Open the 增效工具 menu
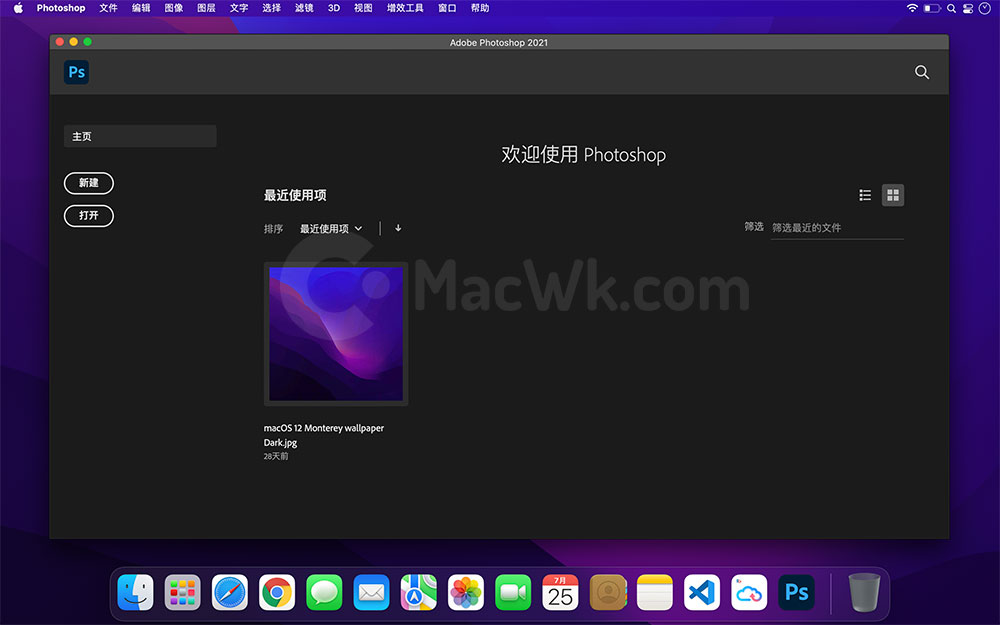 pyautogui.click(x=405, y=8)
